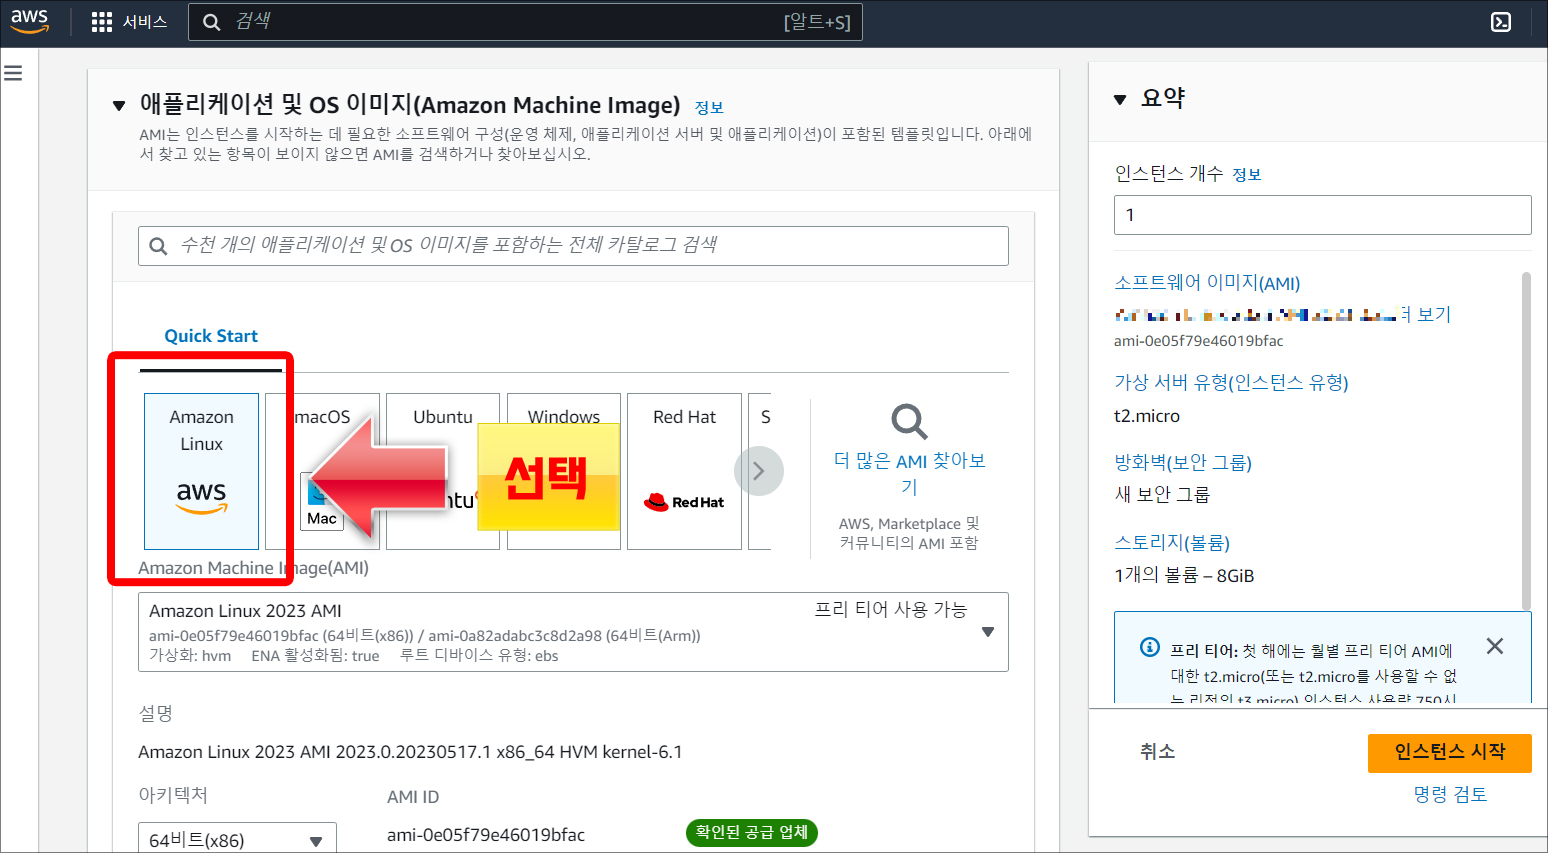
Task: Open the 명령 검토 link
Action: pos(1450,794)
